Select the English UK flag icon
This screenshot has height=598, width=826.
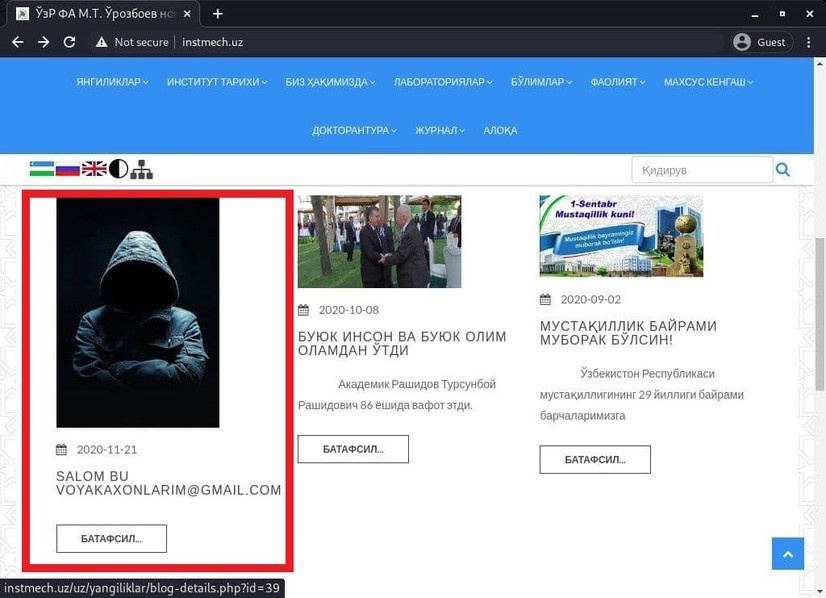[94, 169]
